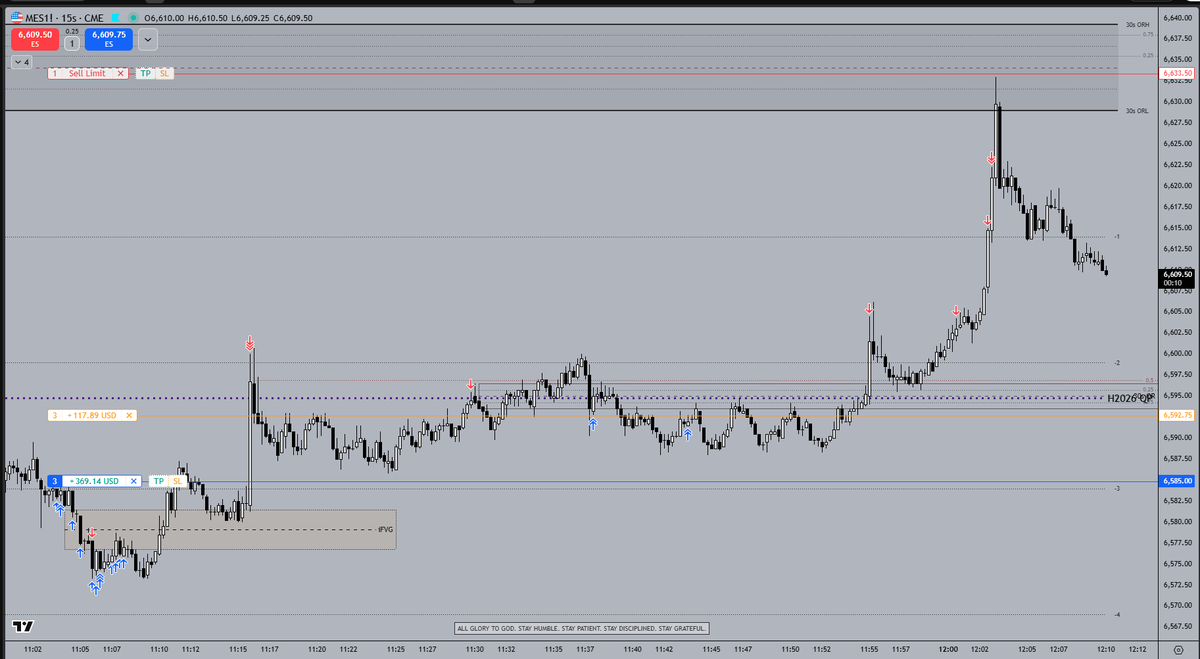This screenshot has width=1200, height=659.
Task: Click the ALL GLORY TO GOD text banner
Action: [582, 628]
